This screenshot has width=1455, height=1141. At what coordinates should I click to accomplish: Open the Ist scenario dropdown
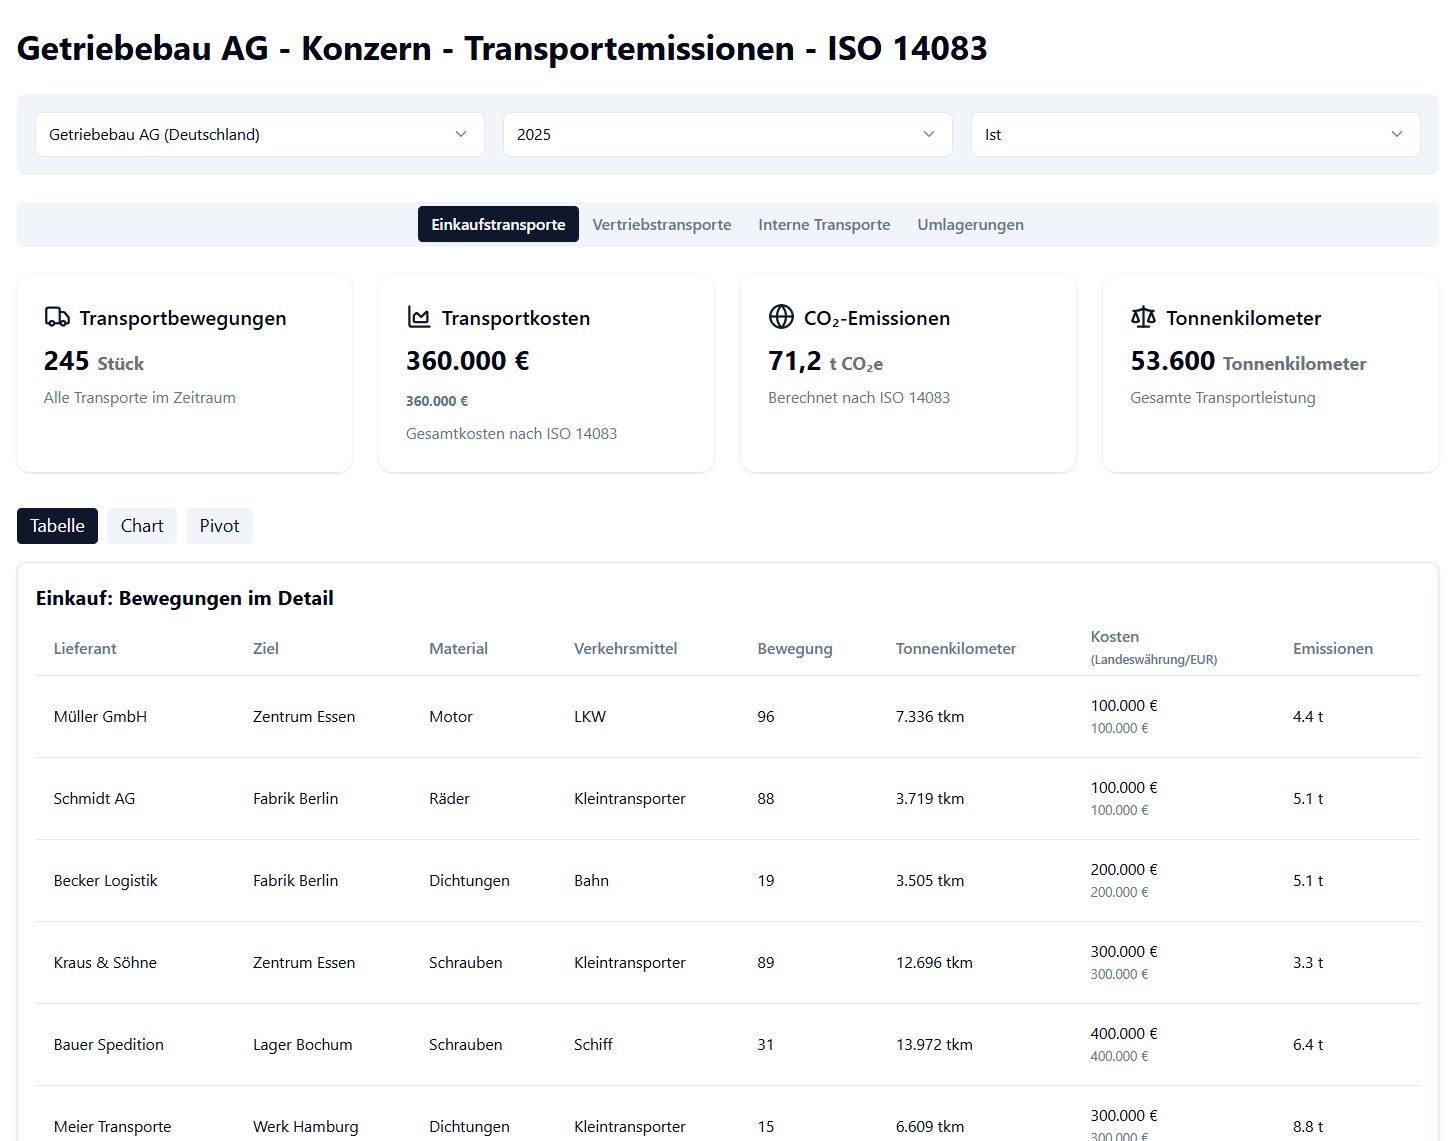click(1194, 134)
